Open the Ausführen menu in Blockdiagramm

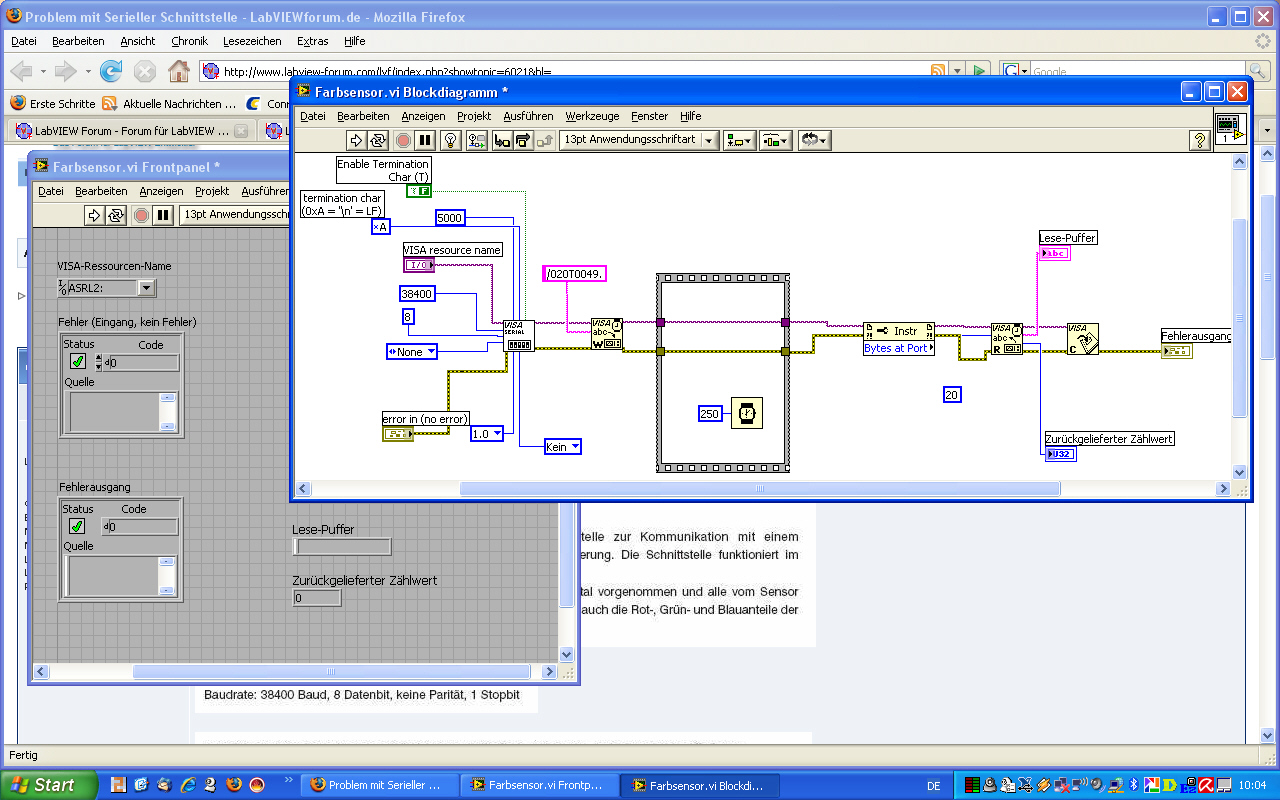[x=526, y=116]
